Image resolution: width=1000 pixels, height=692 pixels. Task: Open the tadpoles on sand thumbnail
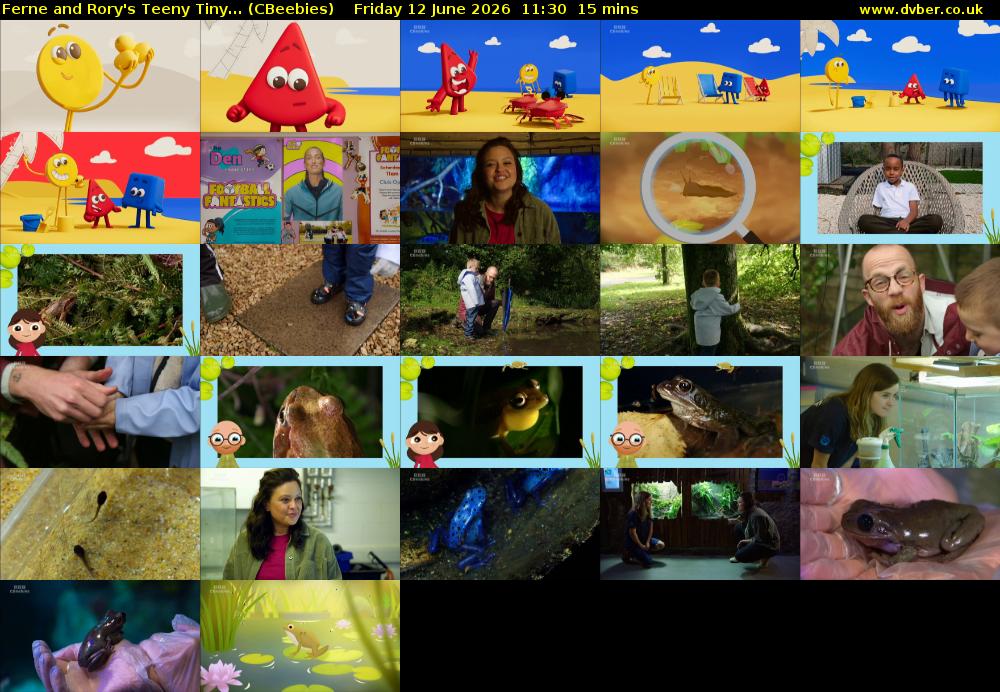(100, 524)
